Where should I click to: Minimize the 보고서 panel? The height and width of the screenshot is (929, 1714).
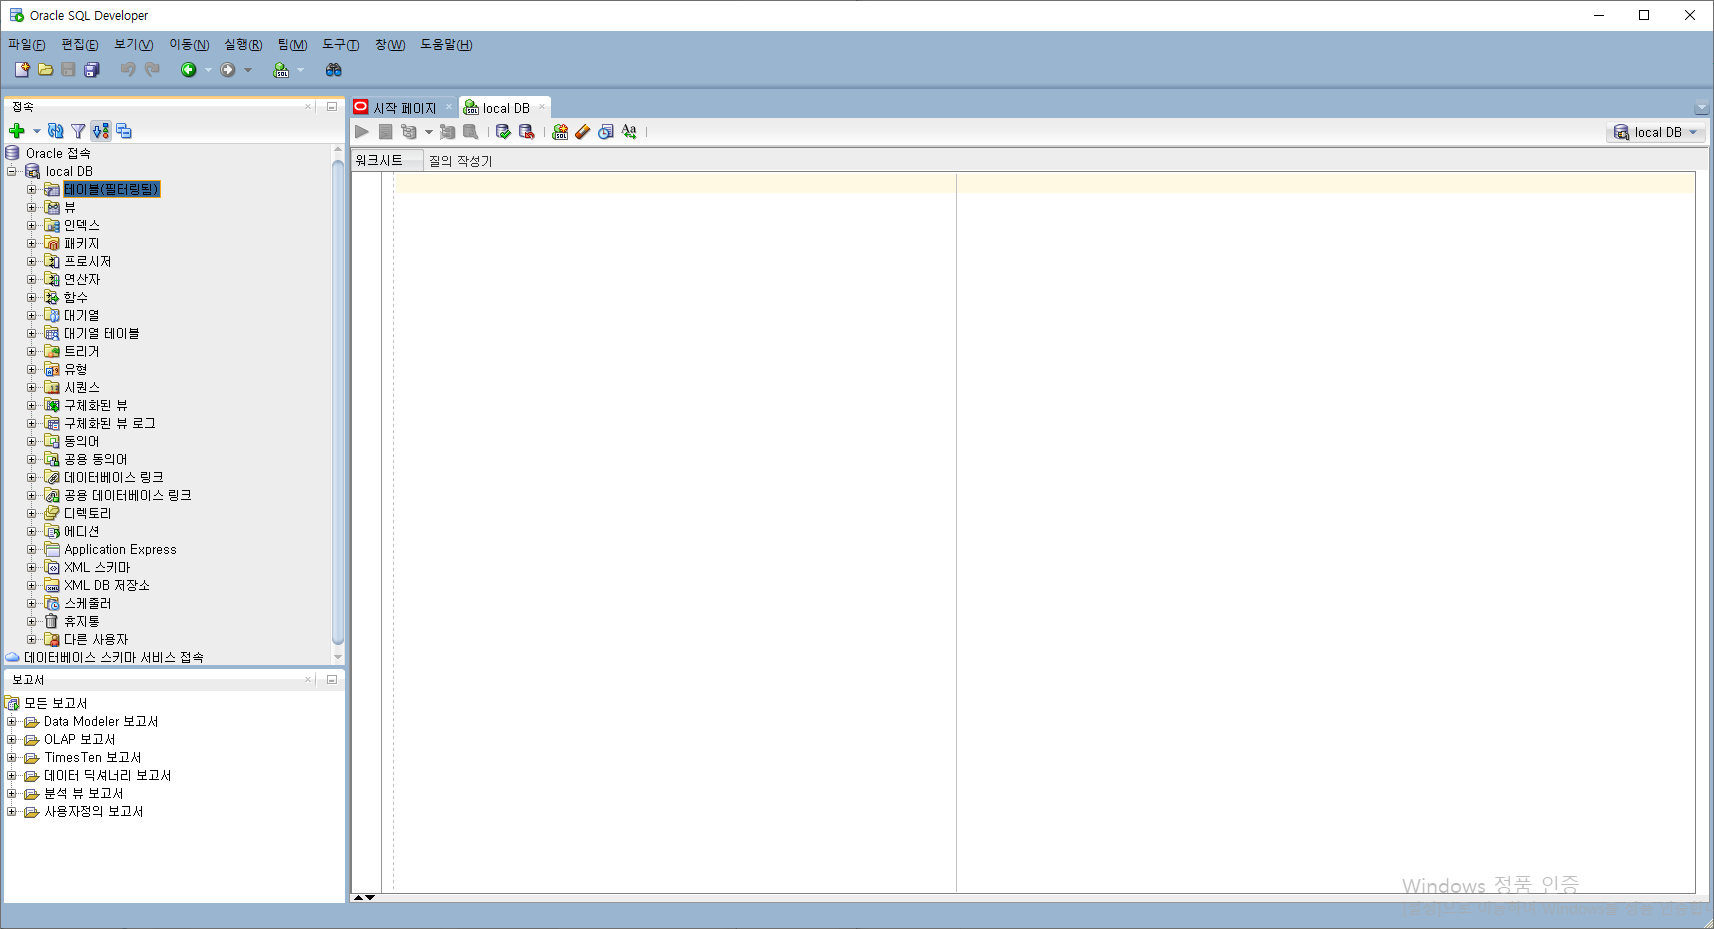332,679
